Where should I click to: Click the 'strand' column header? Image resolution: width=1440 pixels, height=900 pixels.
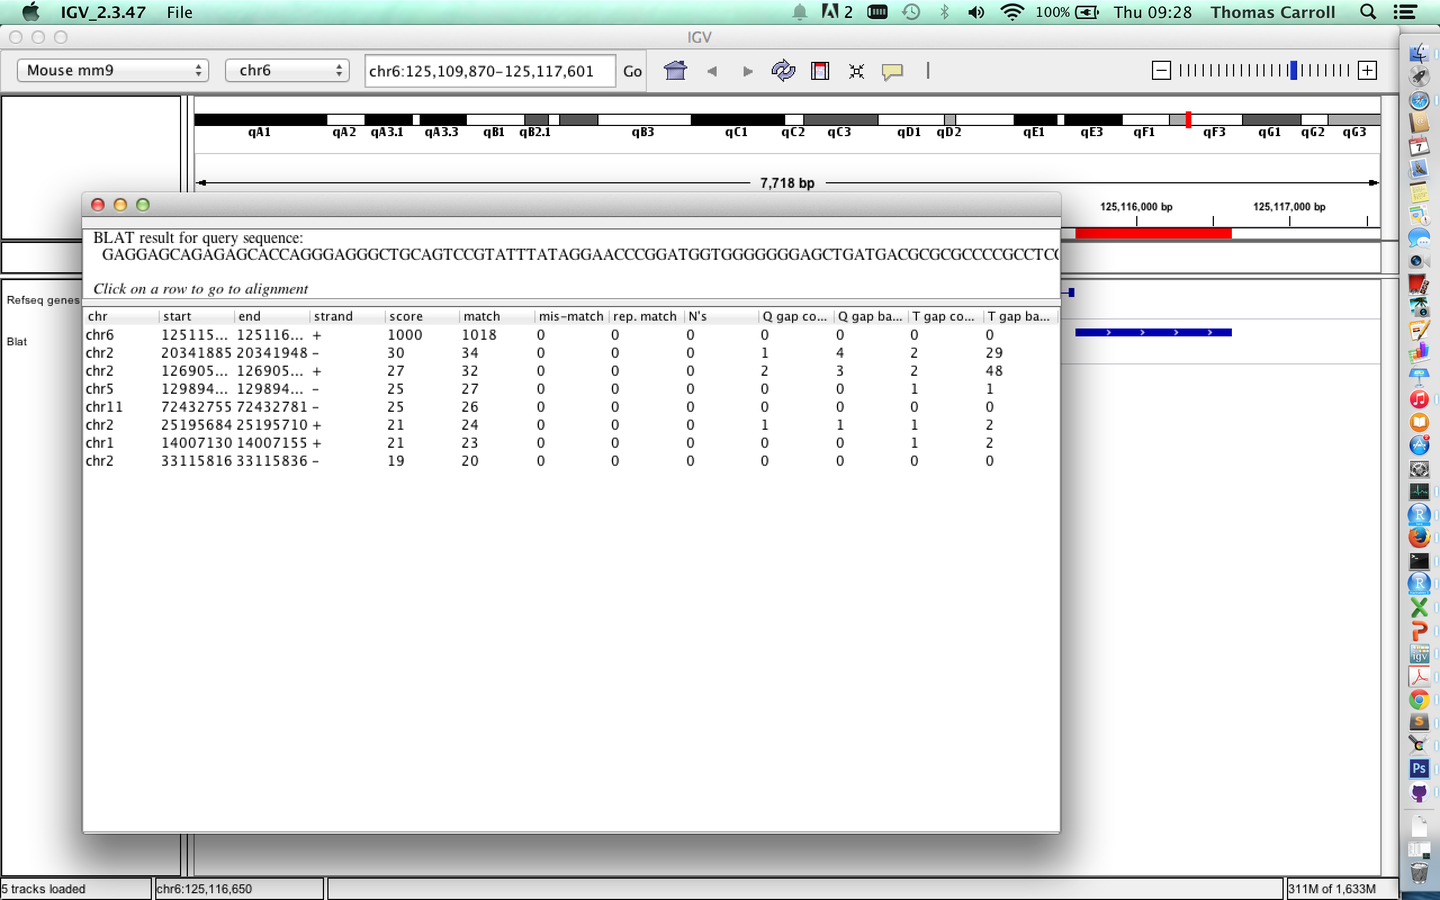tap(346, 316)
